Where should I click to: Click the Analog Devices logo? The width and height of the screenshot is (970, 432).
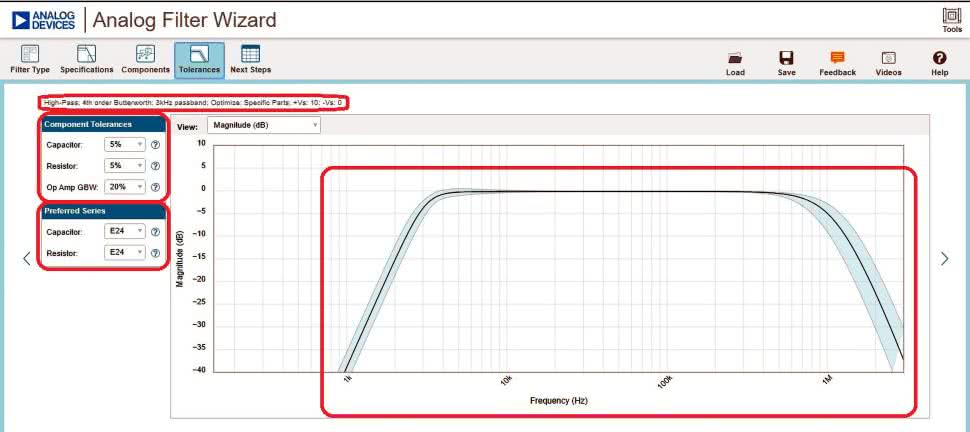pos(42,20)
